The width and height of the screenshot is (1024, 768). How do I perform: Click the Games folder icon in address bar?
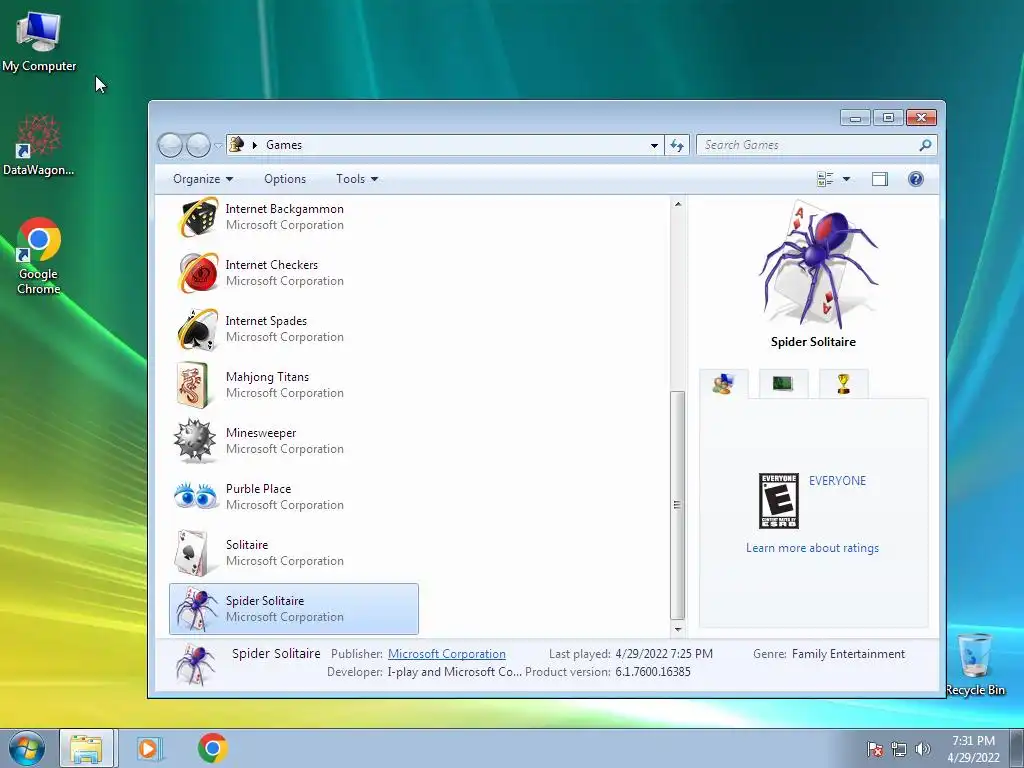(237, 144)
